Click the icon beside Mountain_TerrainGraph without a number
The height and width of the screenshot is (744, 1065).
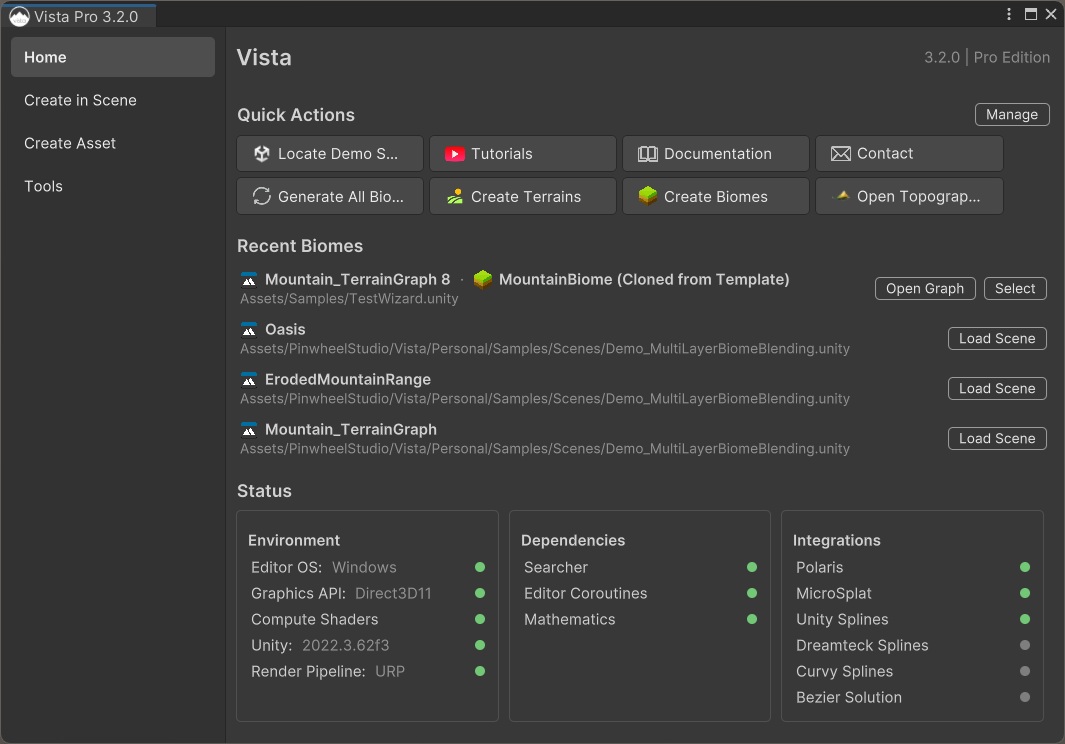pos(249,429)
